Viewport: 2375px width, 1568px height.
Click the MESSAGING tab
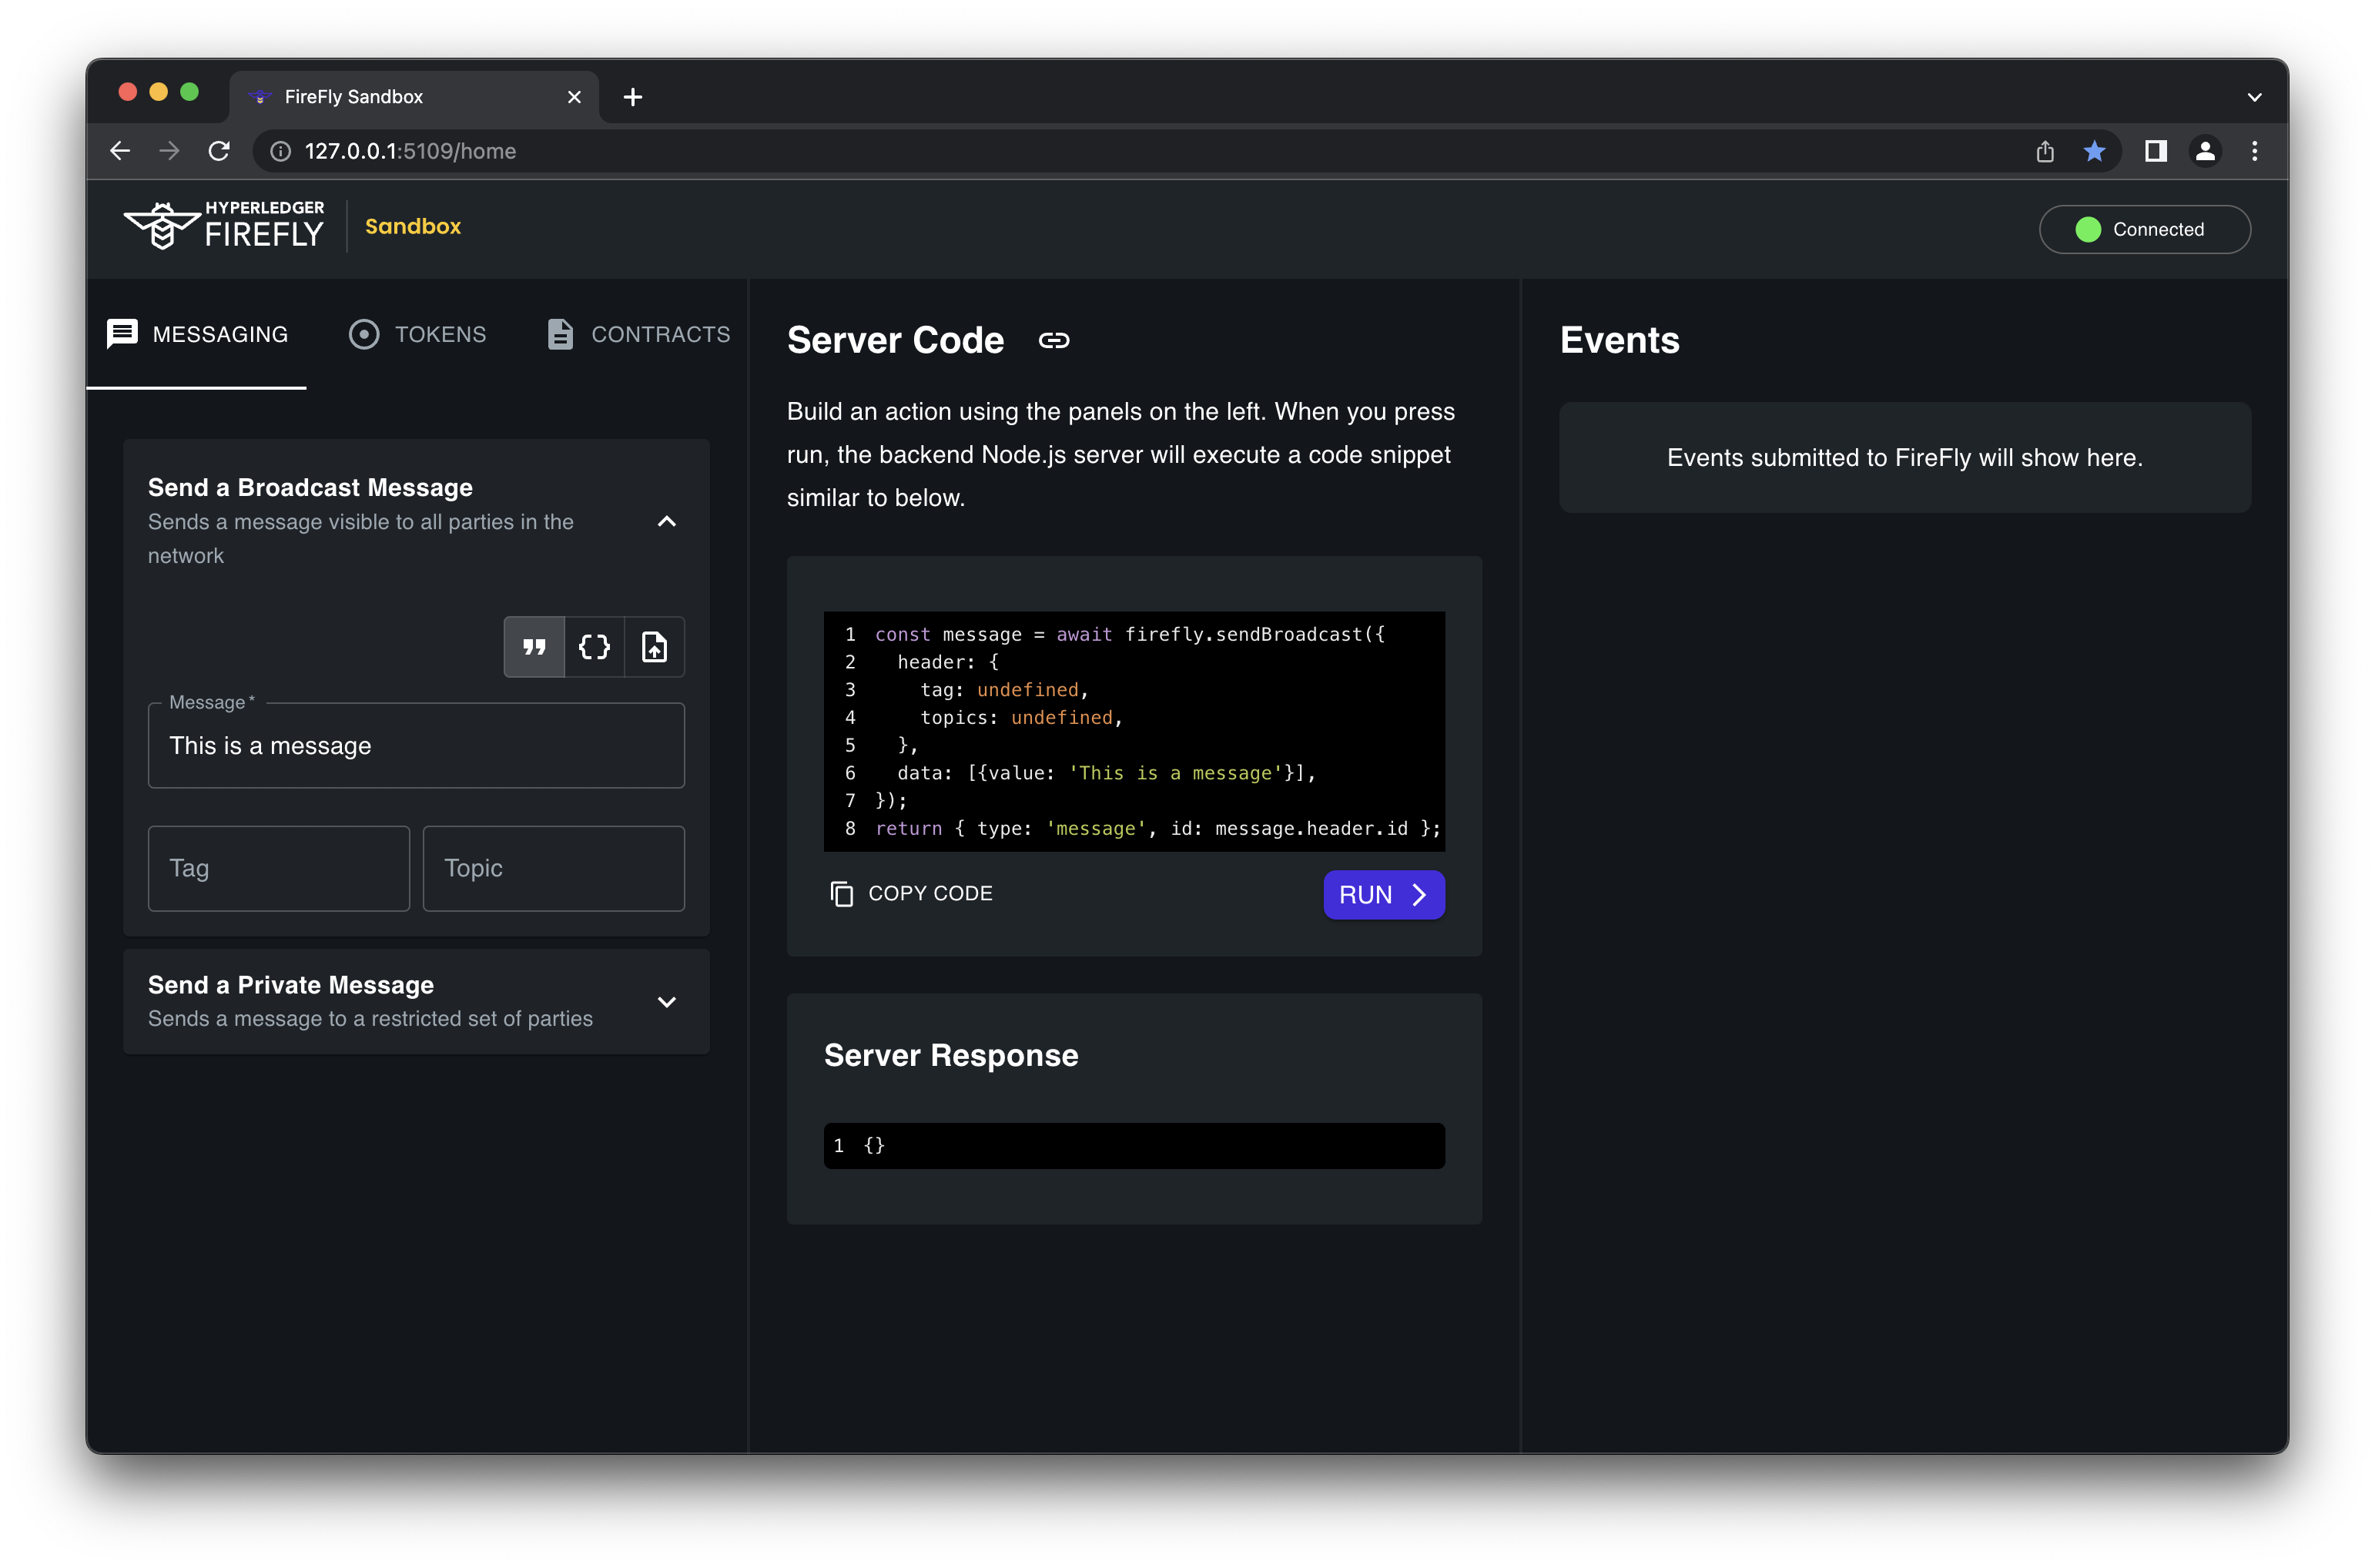198,334
